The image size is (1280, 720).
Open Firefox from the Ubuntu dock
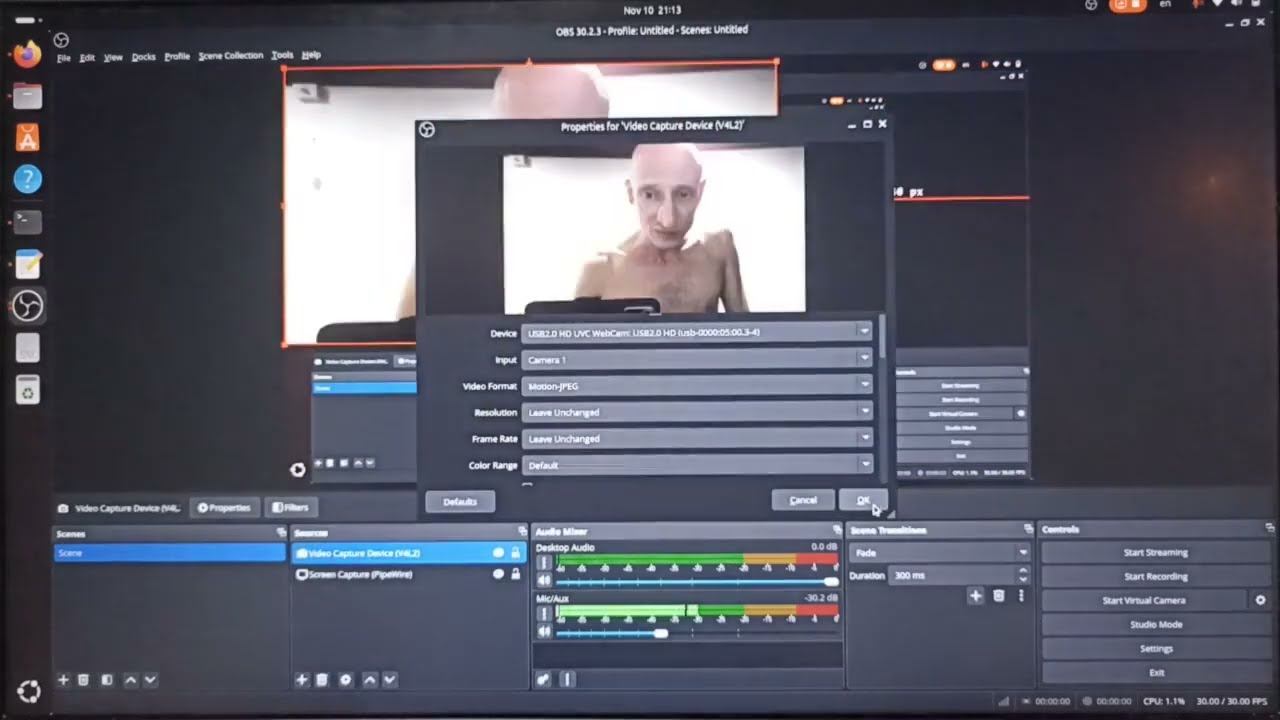pos(27,52)
